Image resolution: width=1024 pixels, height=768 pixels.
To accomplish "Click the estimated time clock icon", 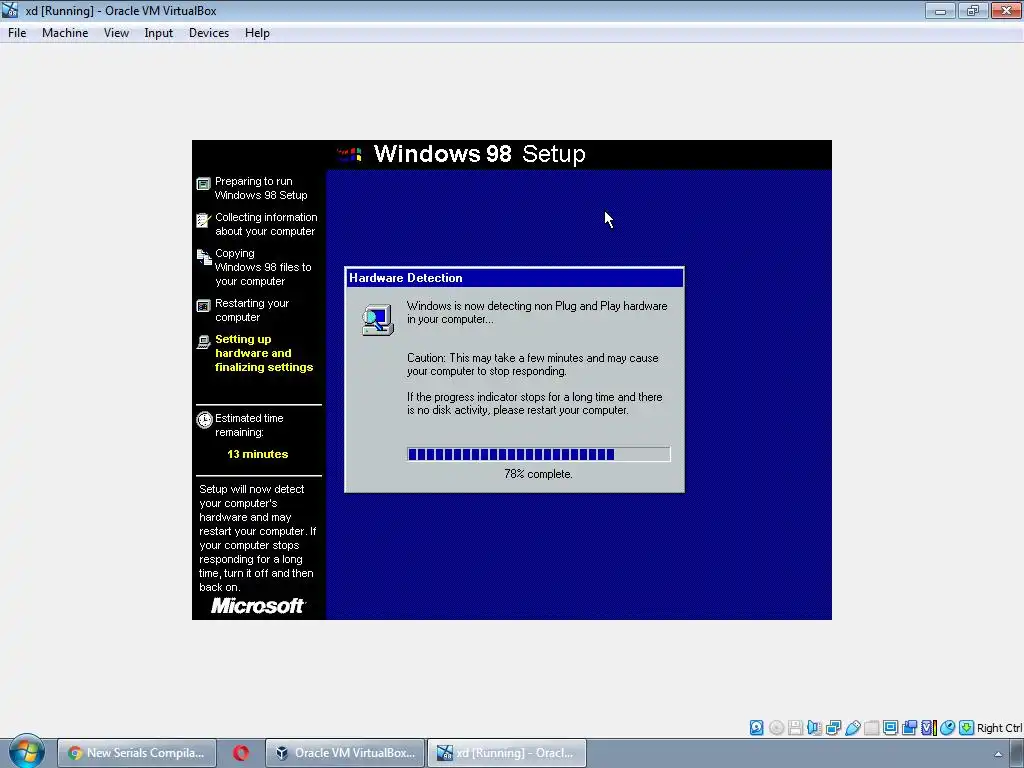I will tap(204, 419).
